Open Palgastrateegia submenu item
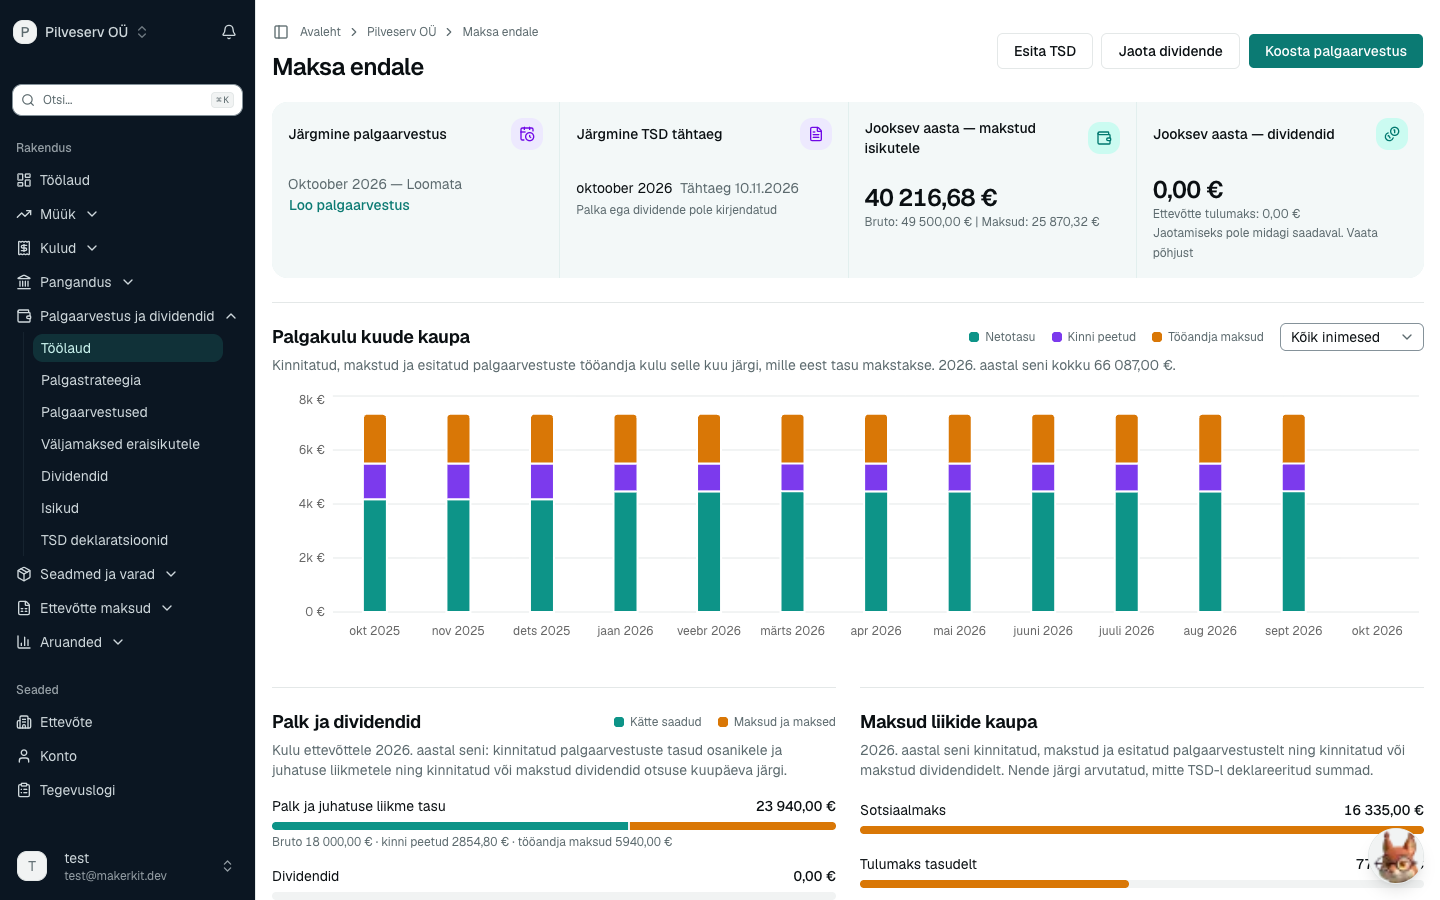Viewport: 1440px width, 900px height. (x=128, y=380)
